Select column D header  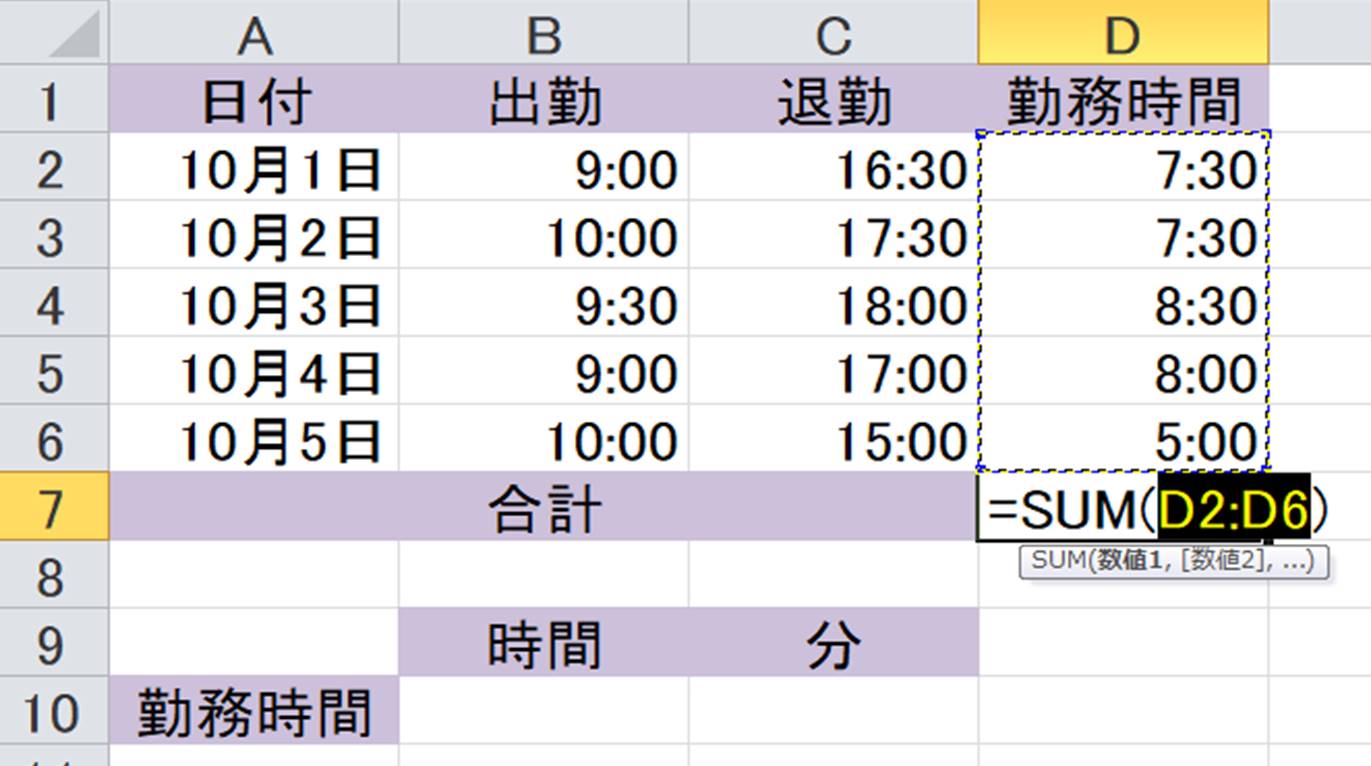1122,36
